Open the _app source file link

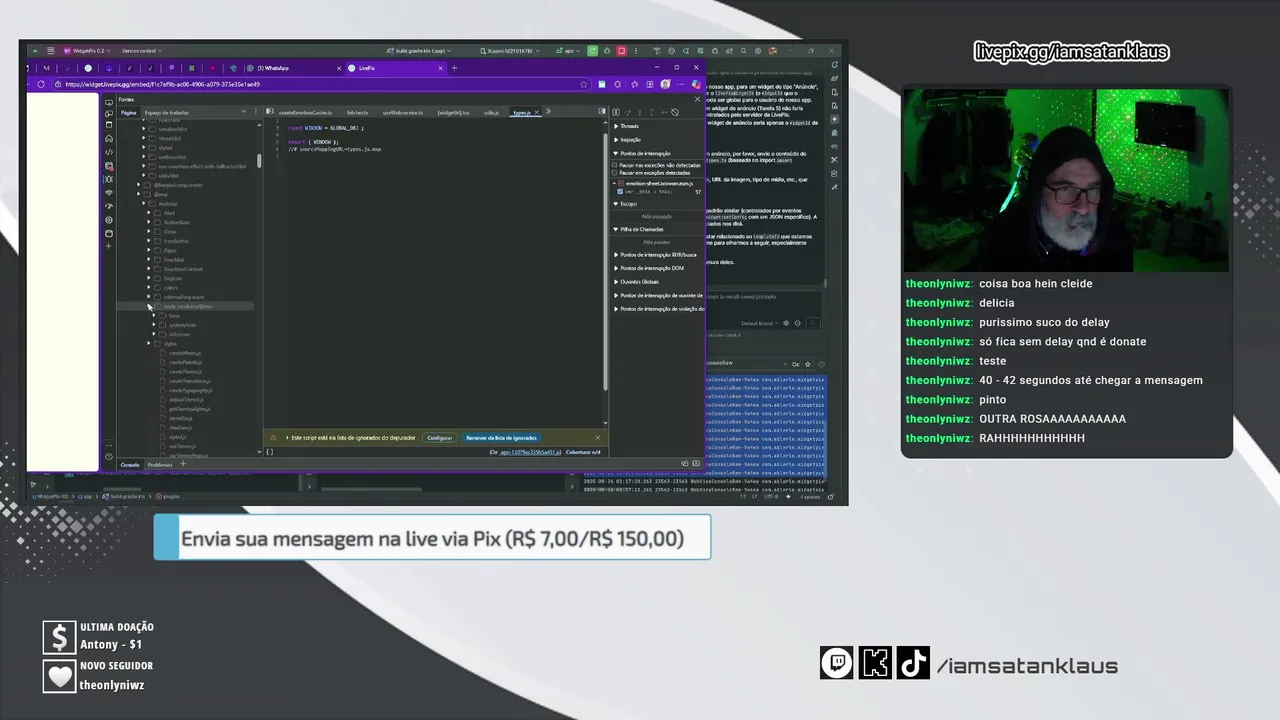[x=530, y=452]
